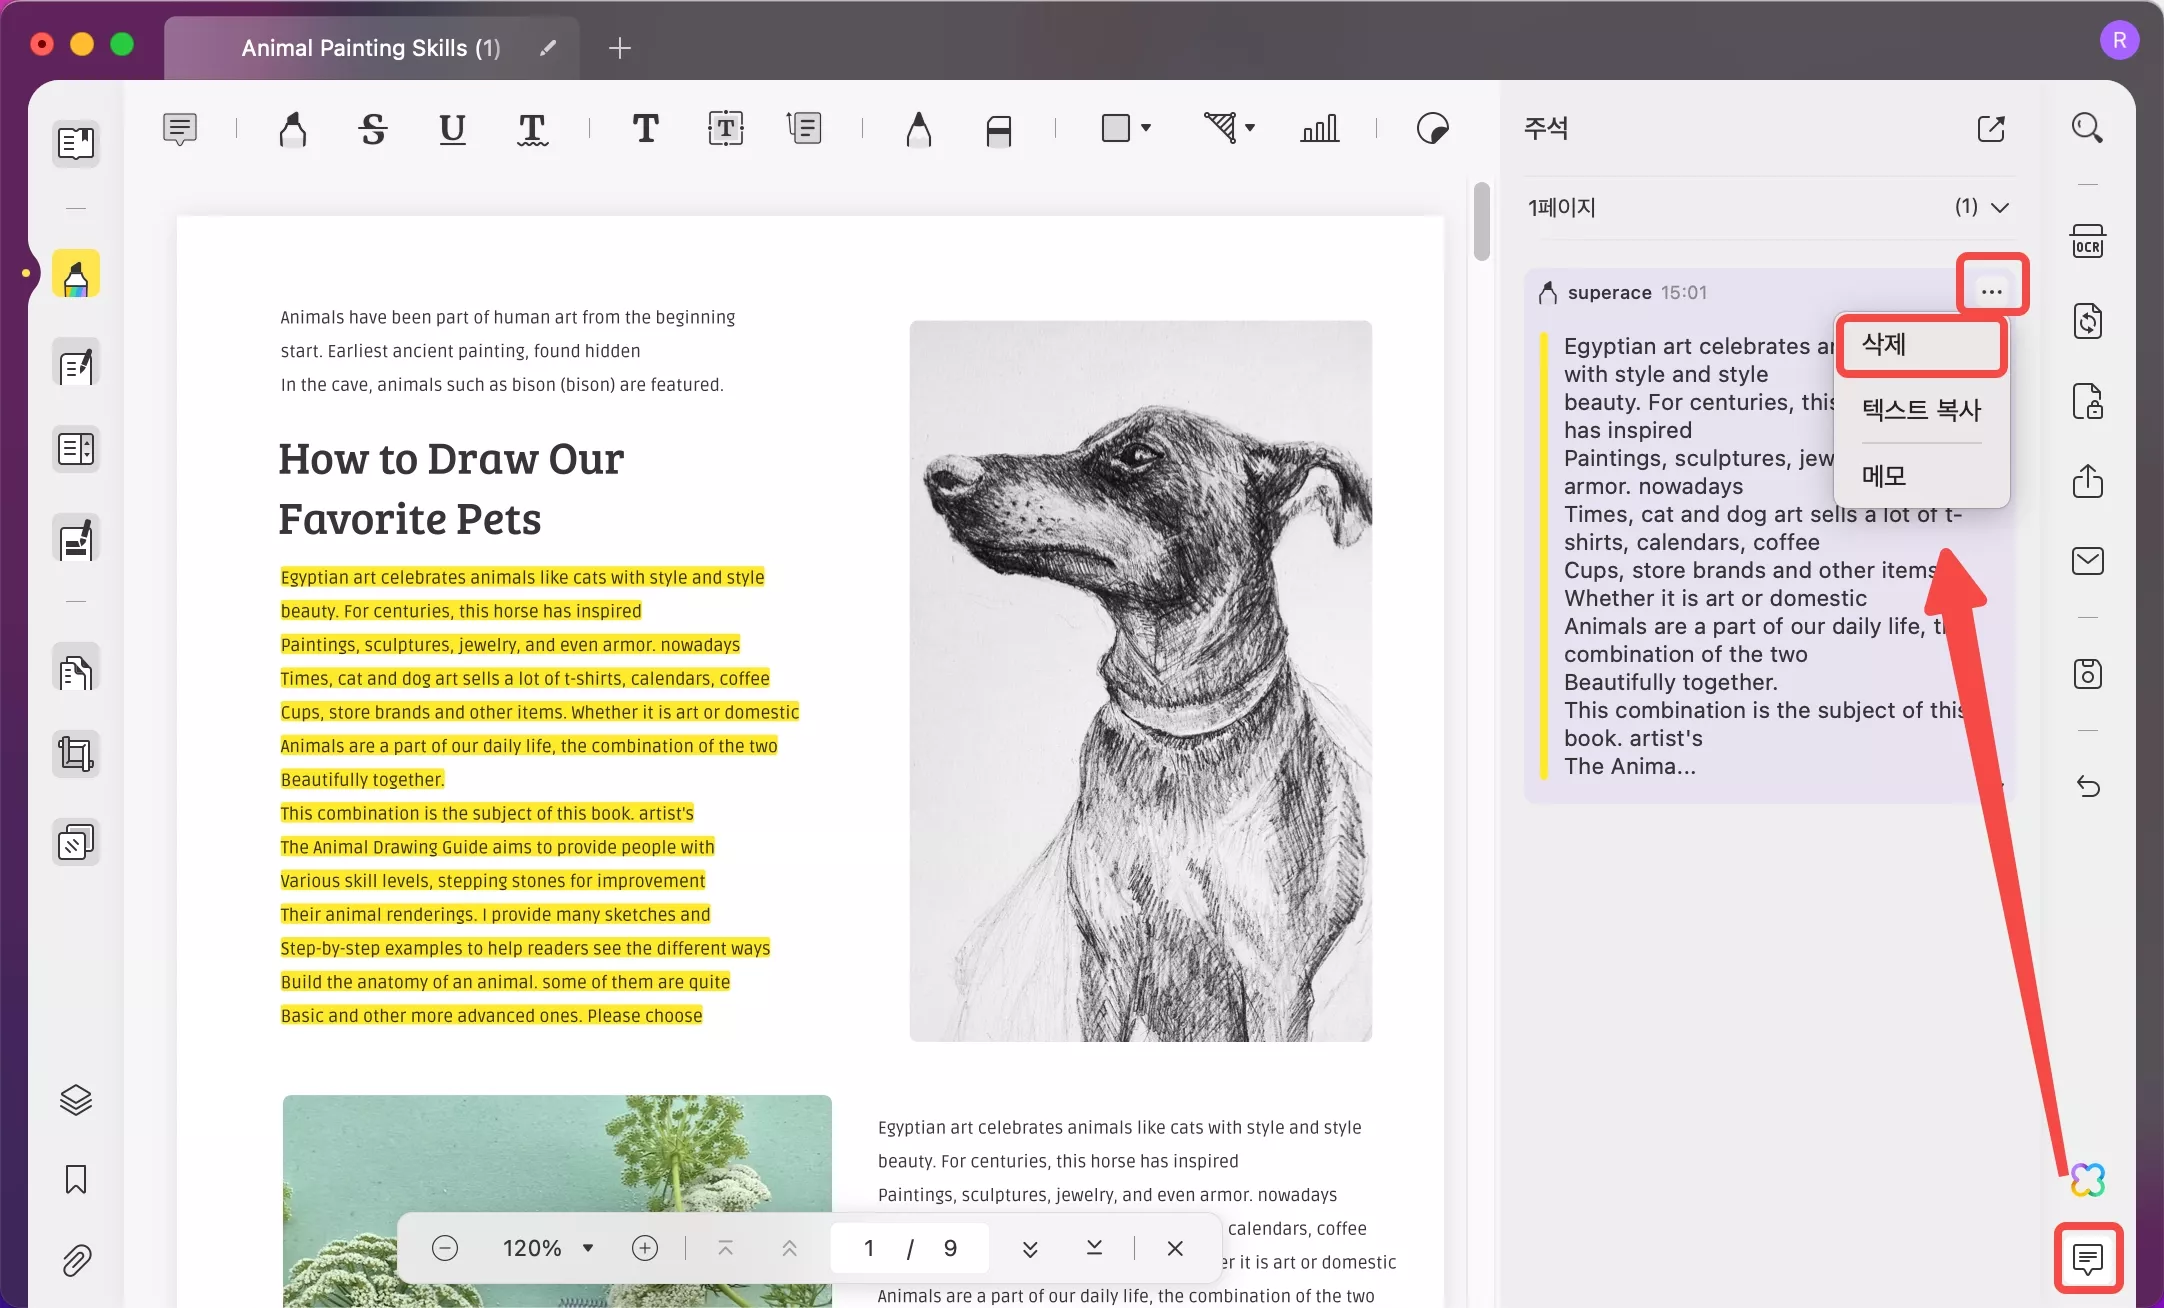Choose 메모 from the comment menu

click(x=1921, y=476)
